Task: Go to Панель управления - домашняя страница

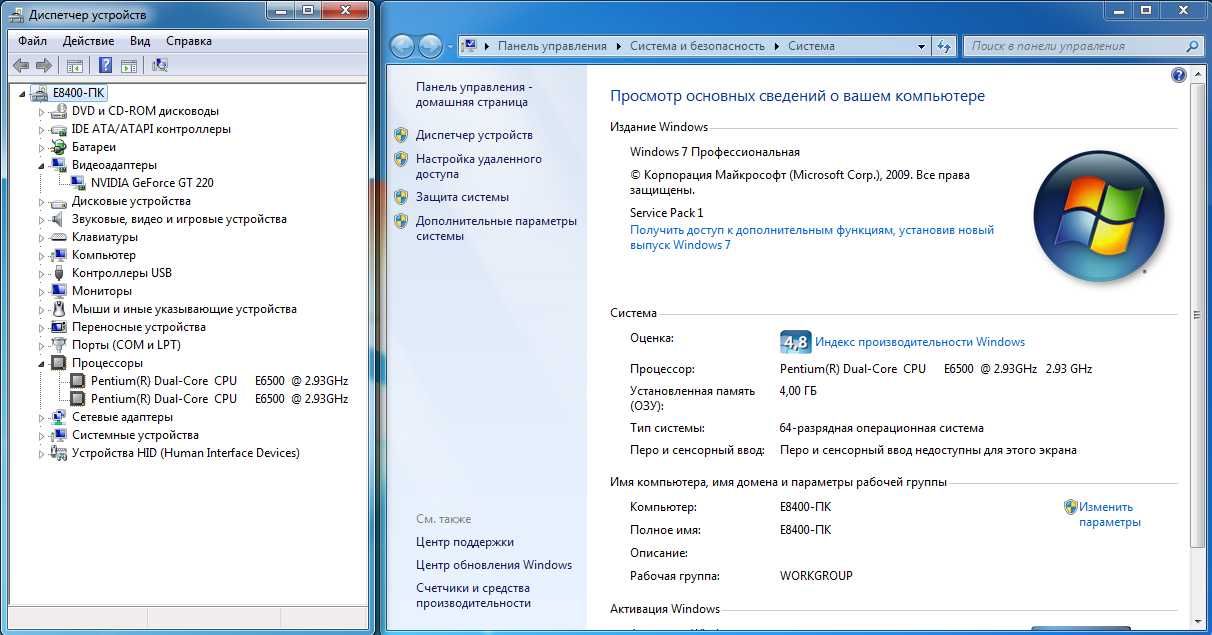Action: pyautogui.click(x=474, y=94)
